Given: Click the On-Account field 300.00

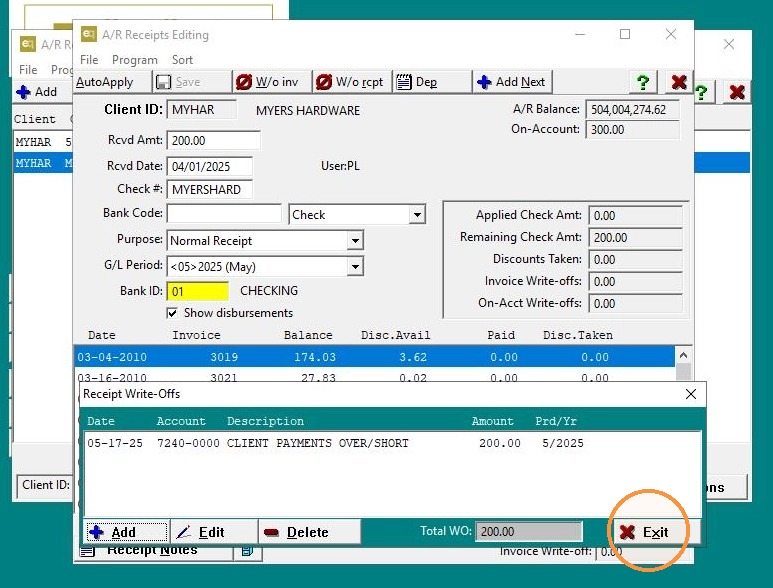Looking at the screenshot, I should 632,130.
